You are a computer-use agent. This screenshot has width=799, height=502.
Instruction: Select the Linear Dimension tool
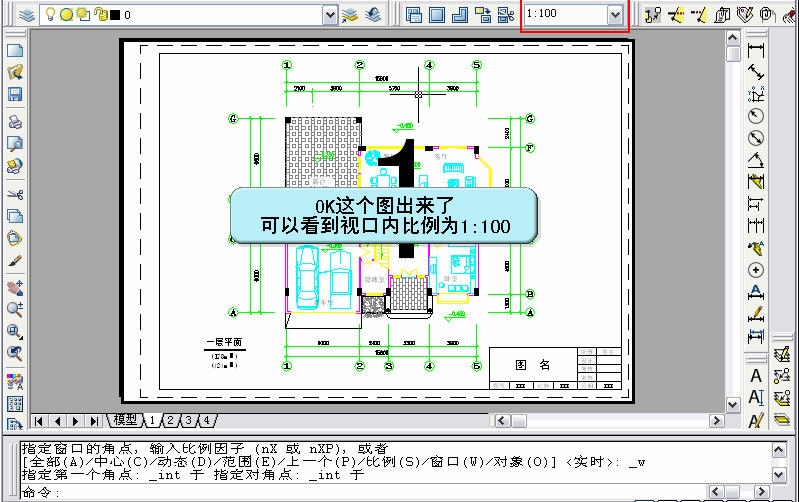(x=756, y=50)
